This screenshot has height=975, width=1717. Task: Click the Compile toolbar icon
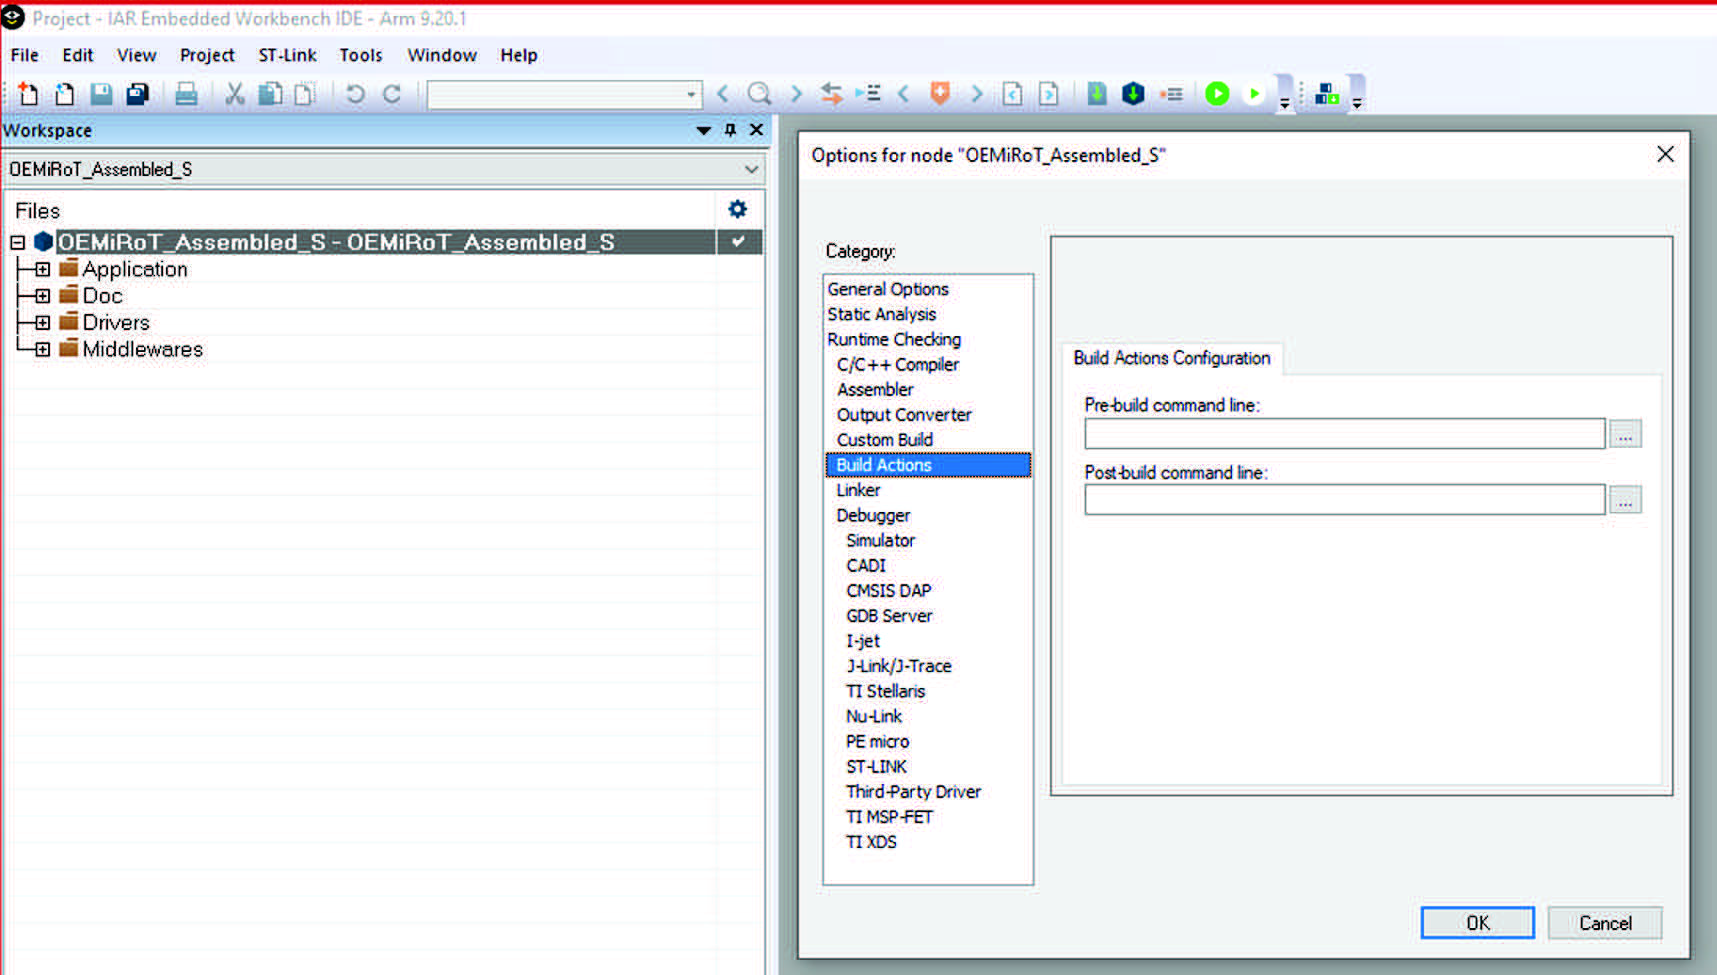coord(1097,94)
